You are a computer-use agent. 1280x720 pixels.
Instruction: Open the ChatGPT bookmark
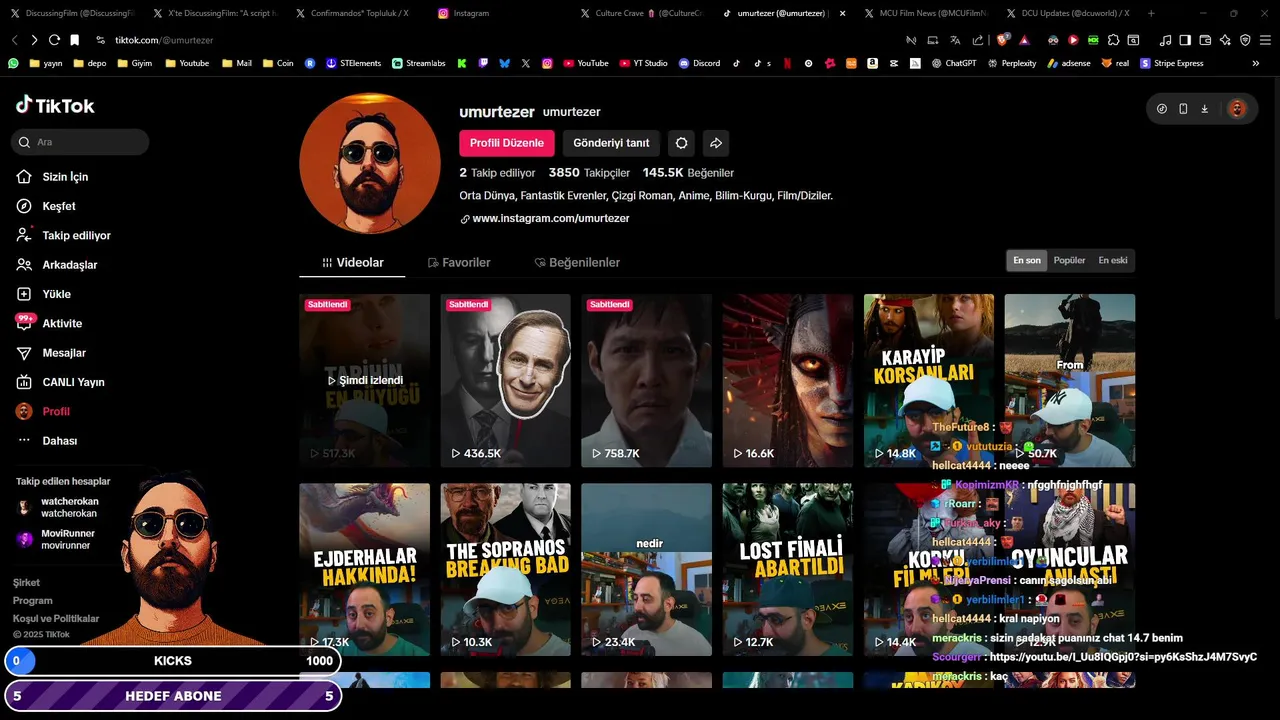click(x=954, y=63)
